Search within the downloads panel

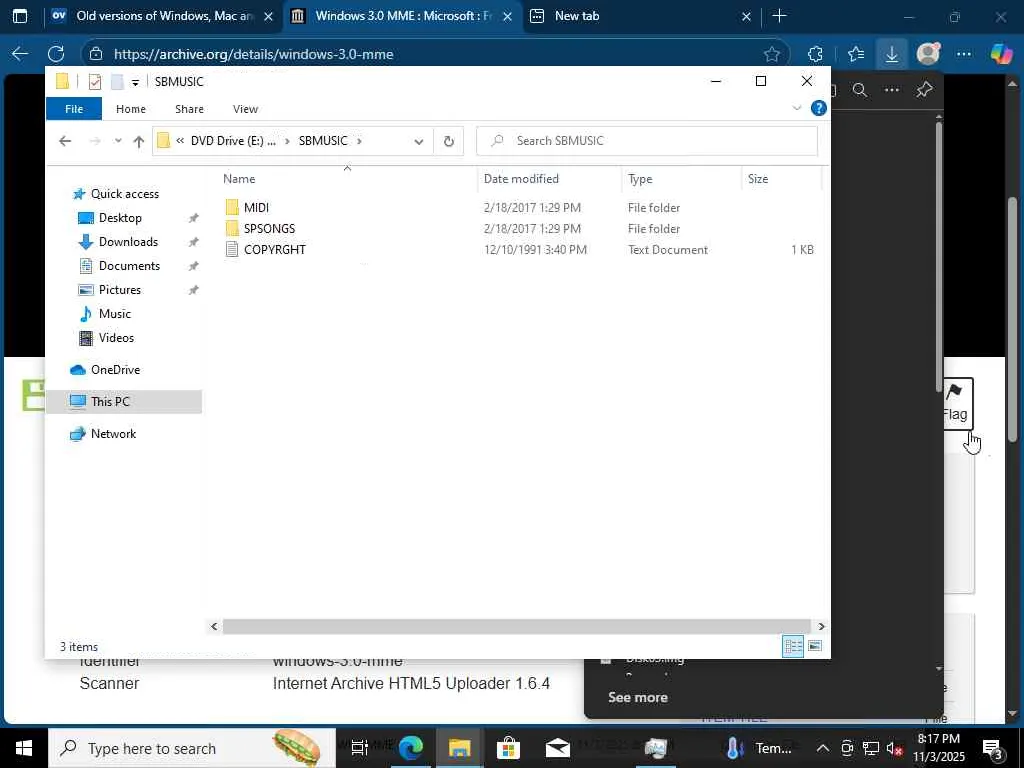click(x=859, y=90)
